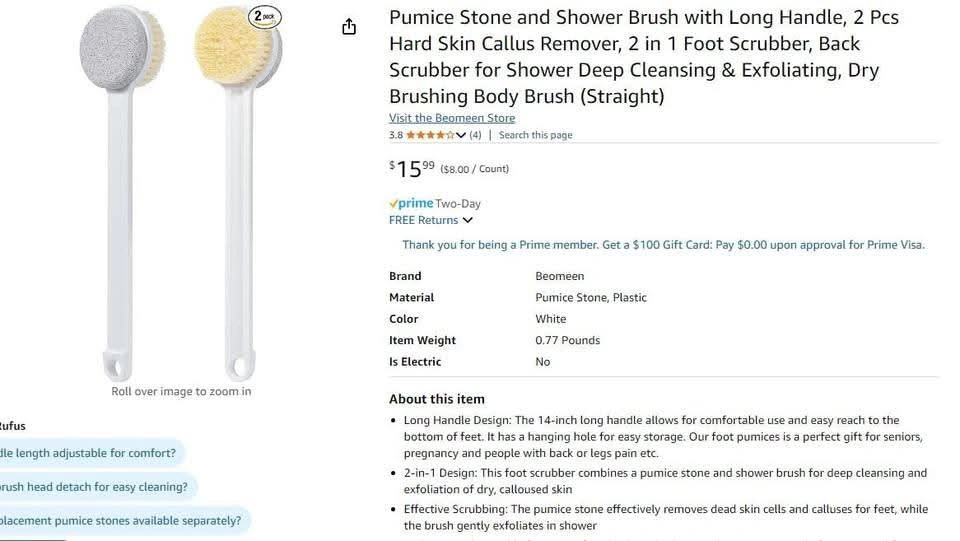Open the ratings popover chevron
The height and width of the screenshot is (541, 960).
[462, 135]
